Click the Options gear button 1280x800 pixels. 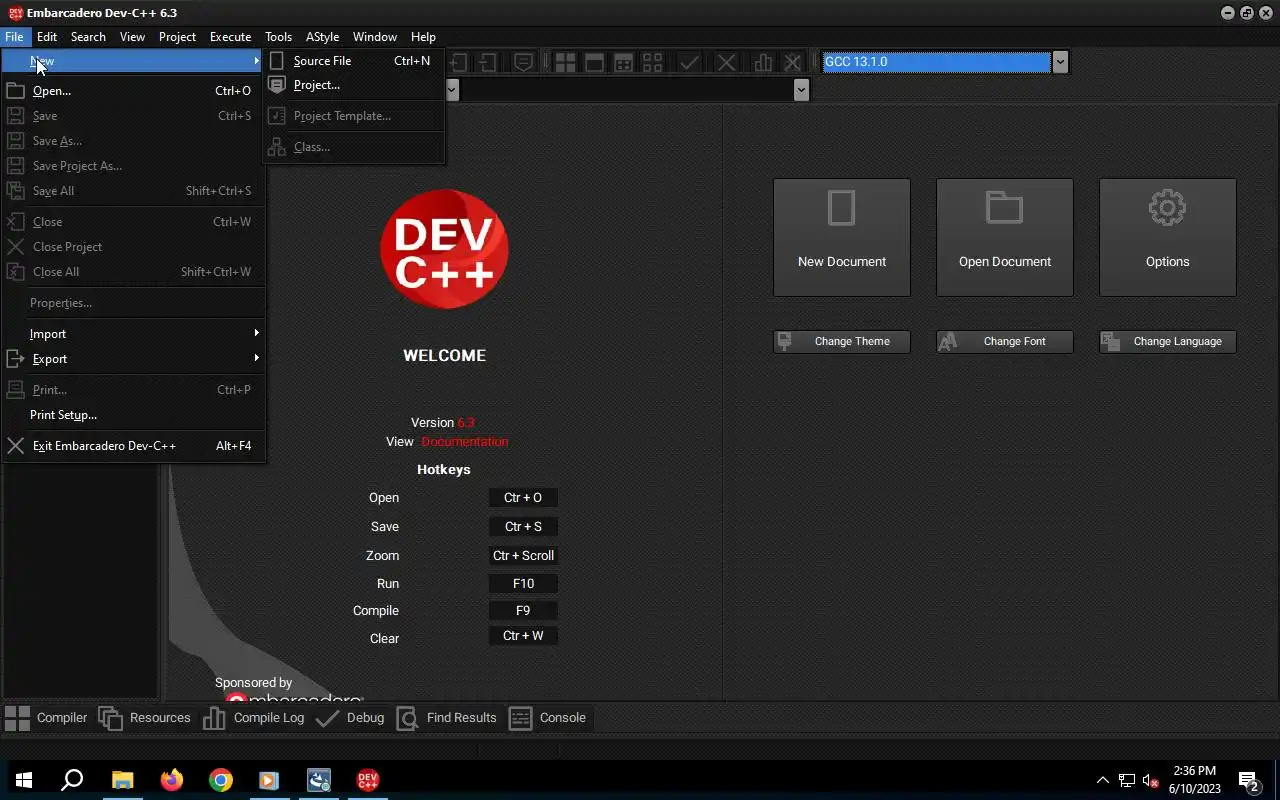(1168, 237)
